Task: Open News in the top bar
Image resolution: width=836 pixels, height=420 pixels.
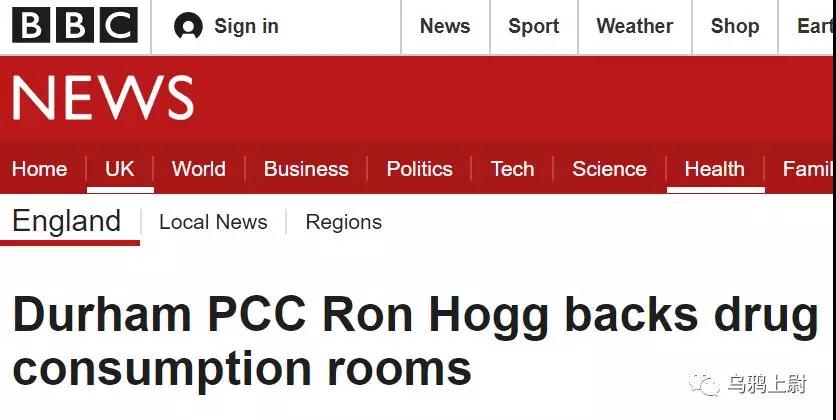Action: tap(445, 26)
